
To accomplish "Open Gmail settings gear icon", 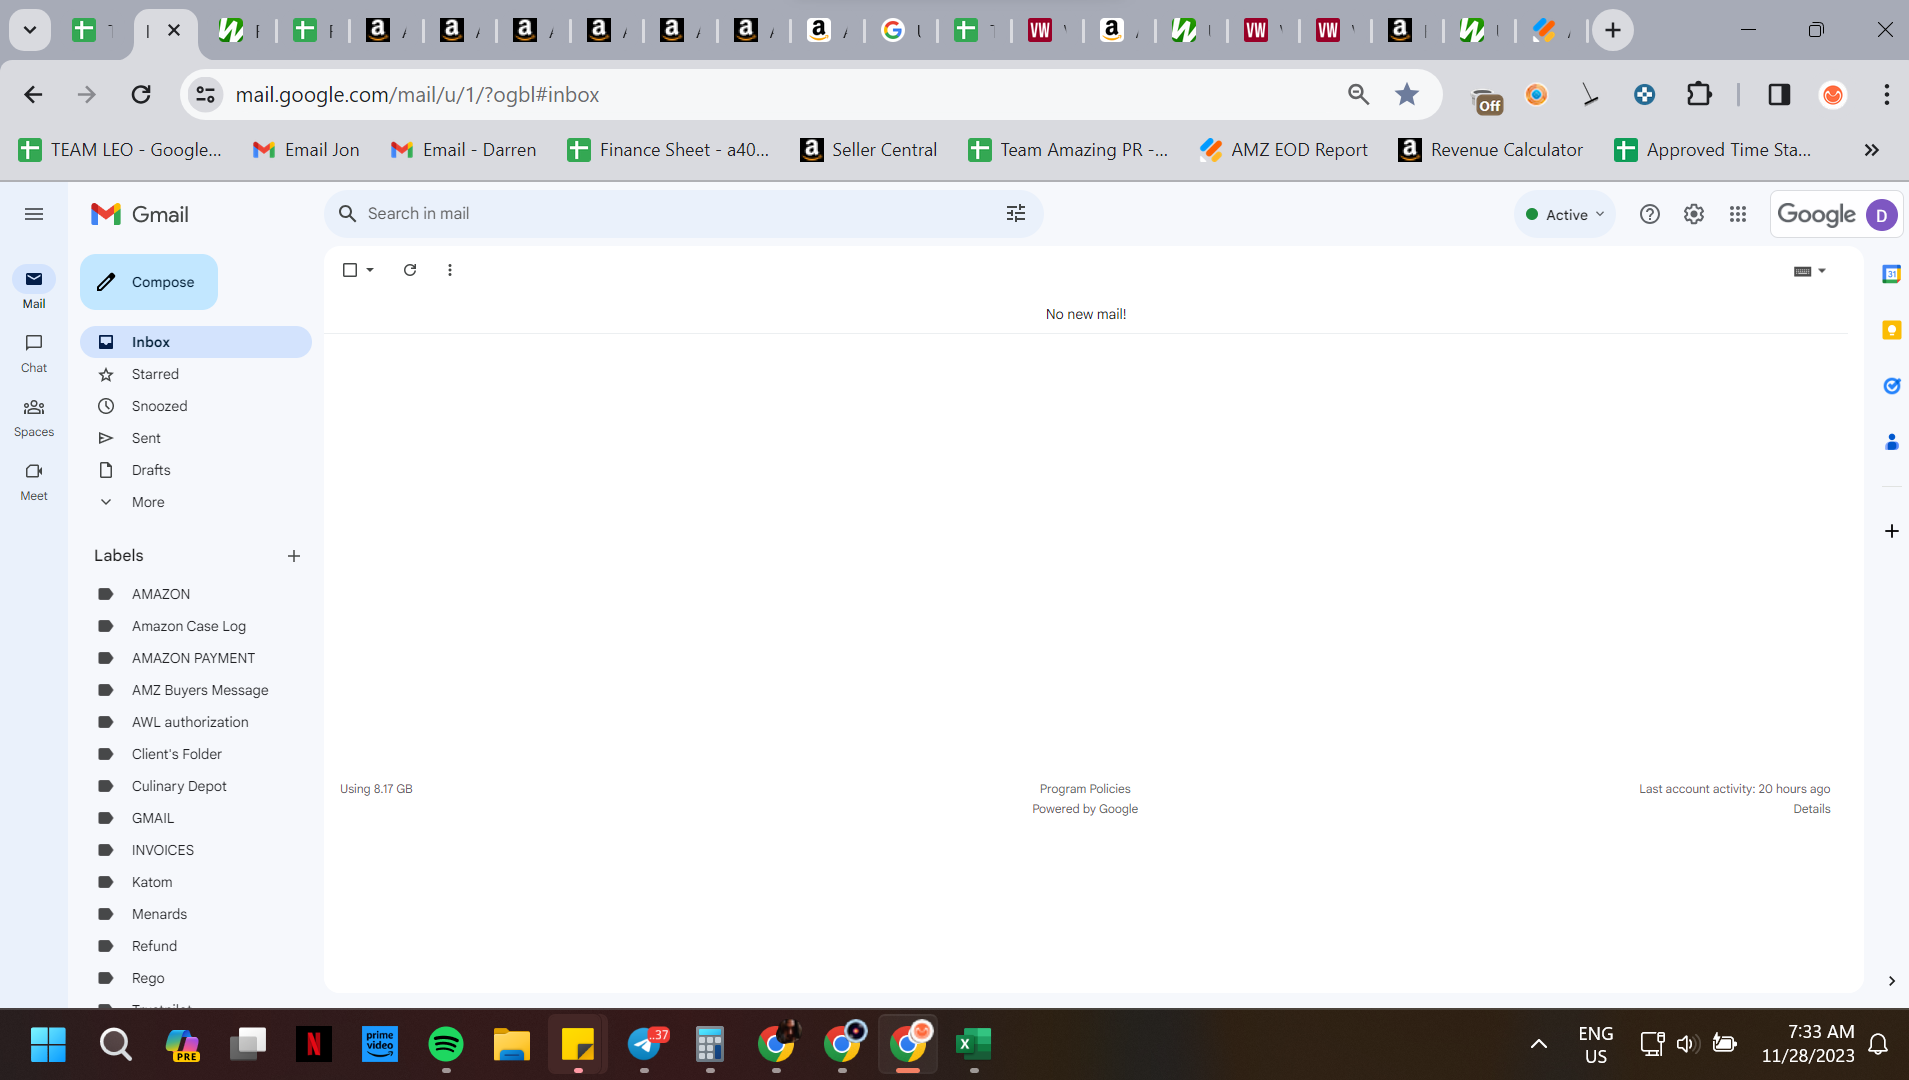I will click(1693, 214).
